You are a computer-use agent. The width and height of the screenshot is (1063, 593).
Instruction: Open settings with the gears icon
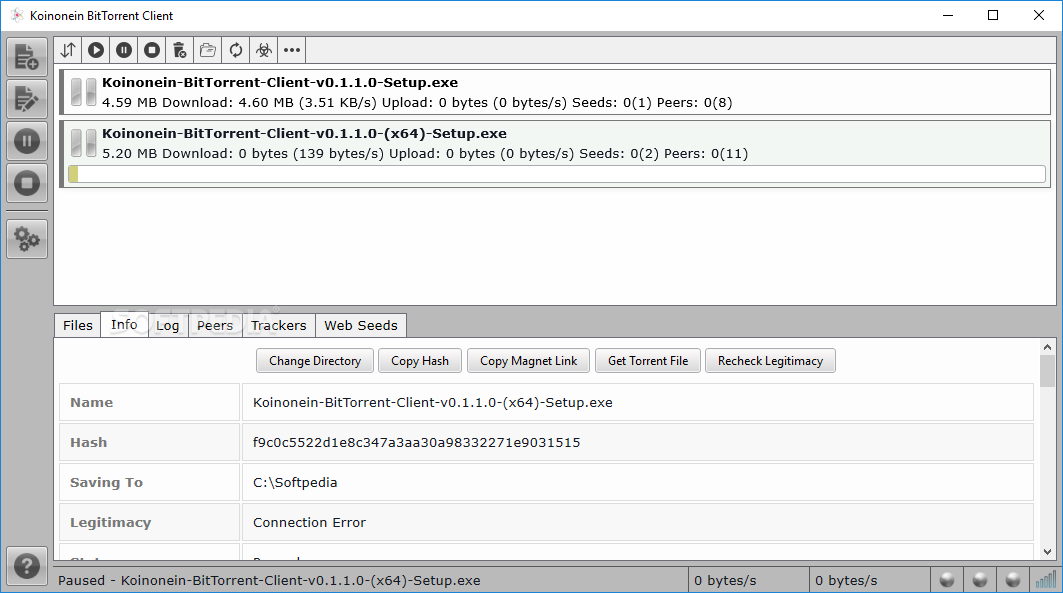pyautogui.click(x=27, y=239)
